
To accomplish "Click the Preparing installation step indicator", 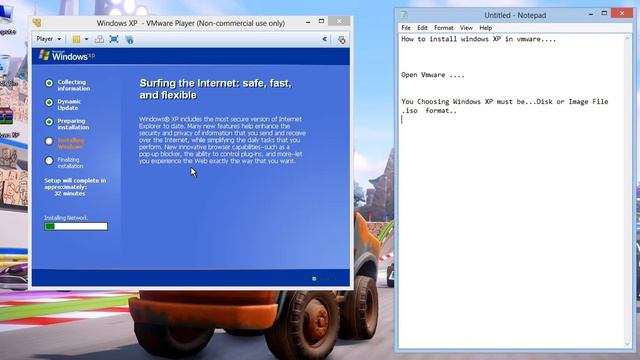I will coord(49,122).
